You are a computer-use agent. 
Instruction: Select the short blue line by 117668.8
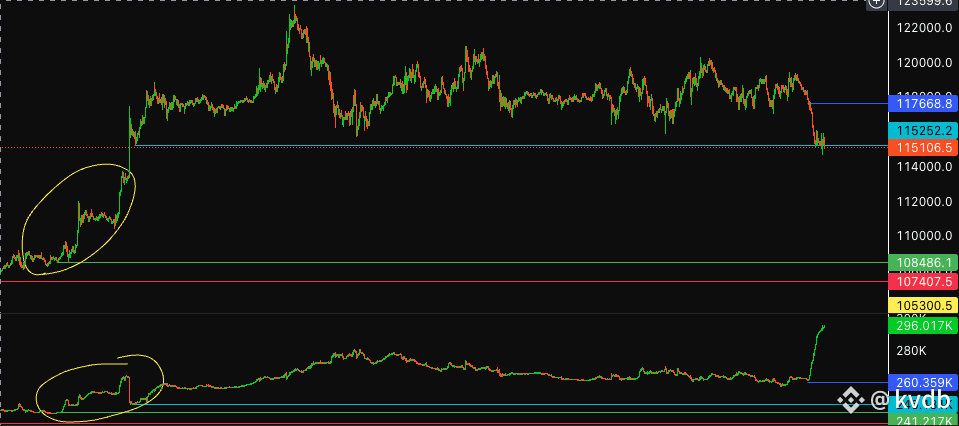[x=849, y=103]
